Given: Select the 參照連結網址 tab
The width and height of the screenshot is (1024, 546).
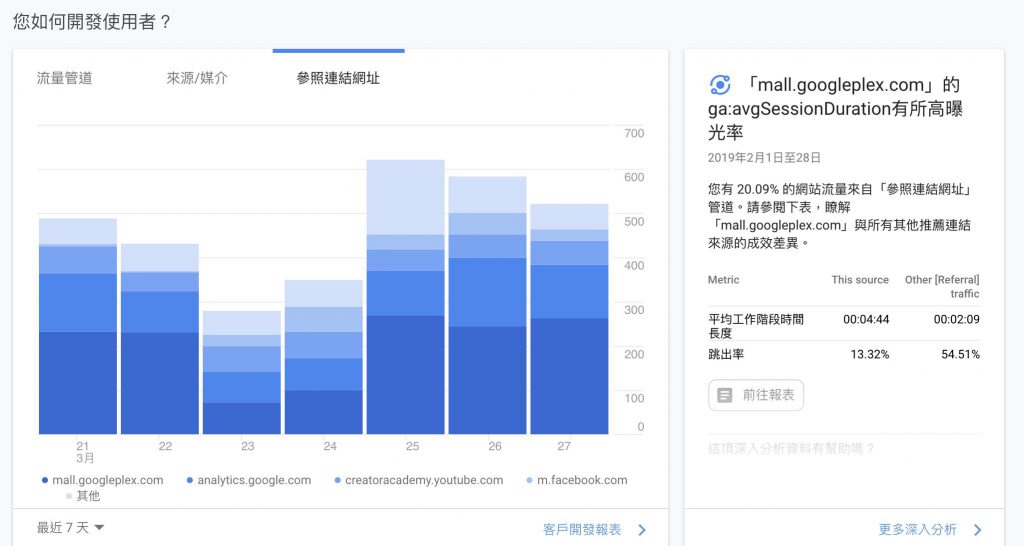Looking at the screenshot, I should click(x=338, y=78).
